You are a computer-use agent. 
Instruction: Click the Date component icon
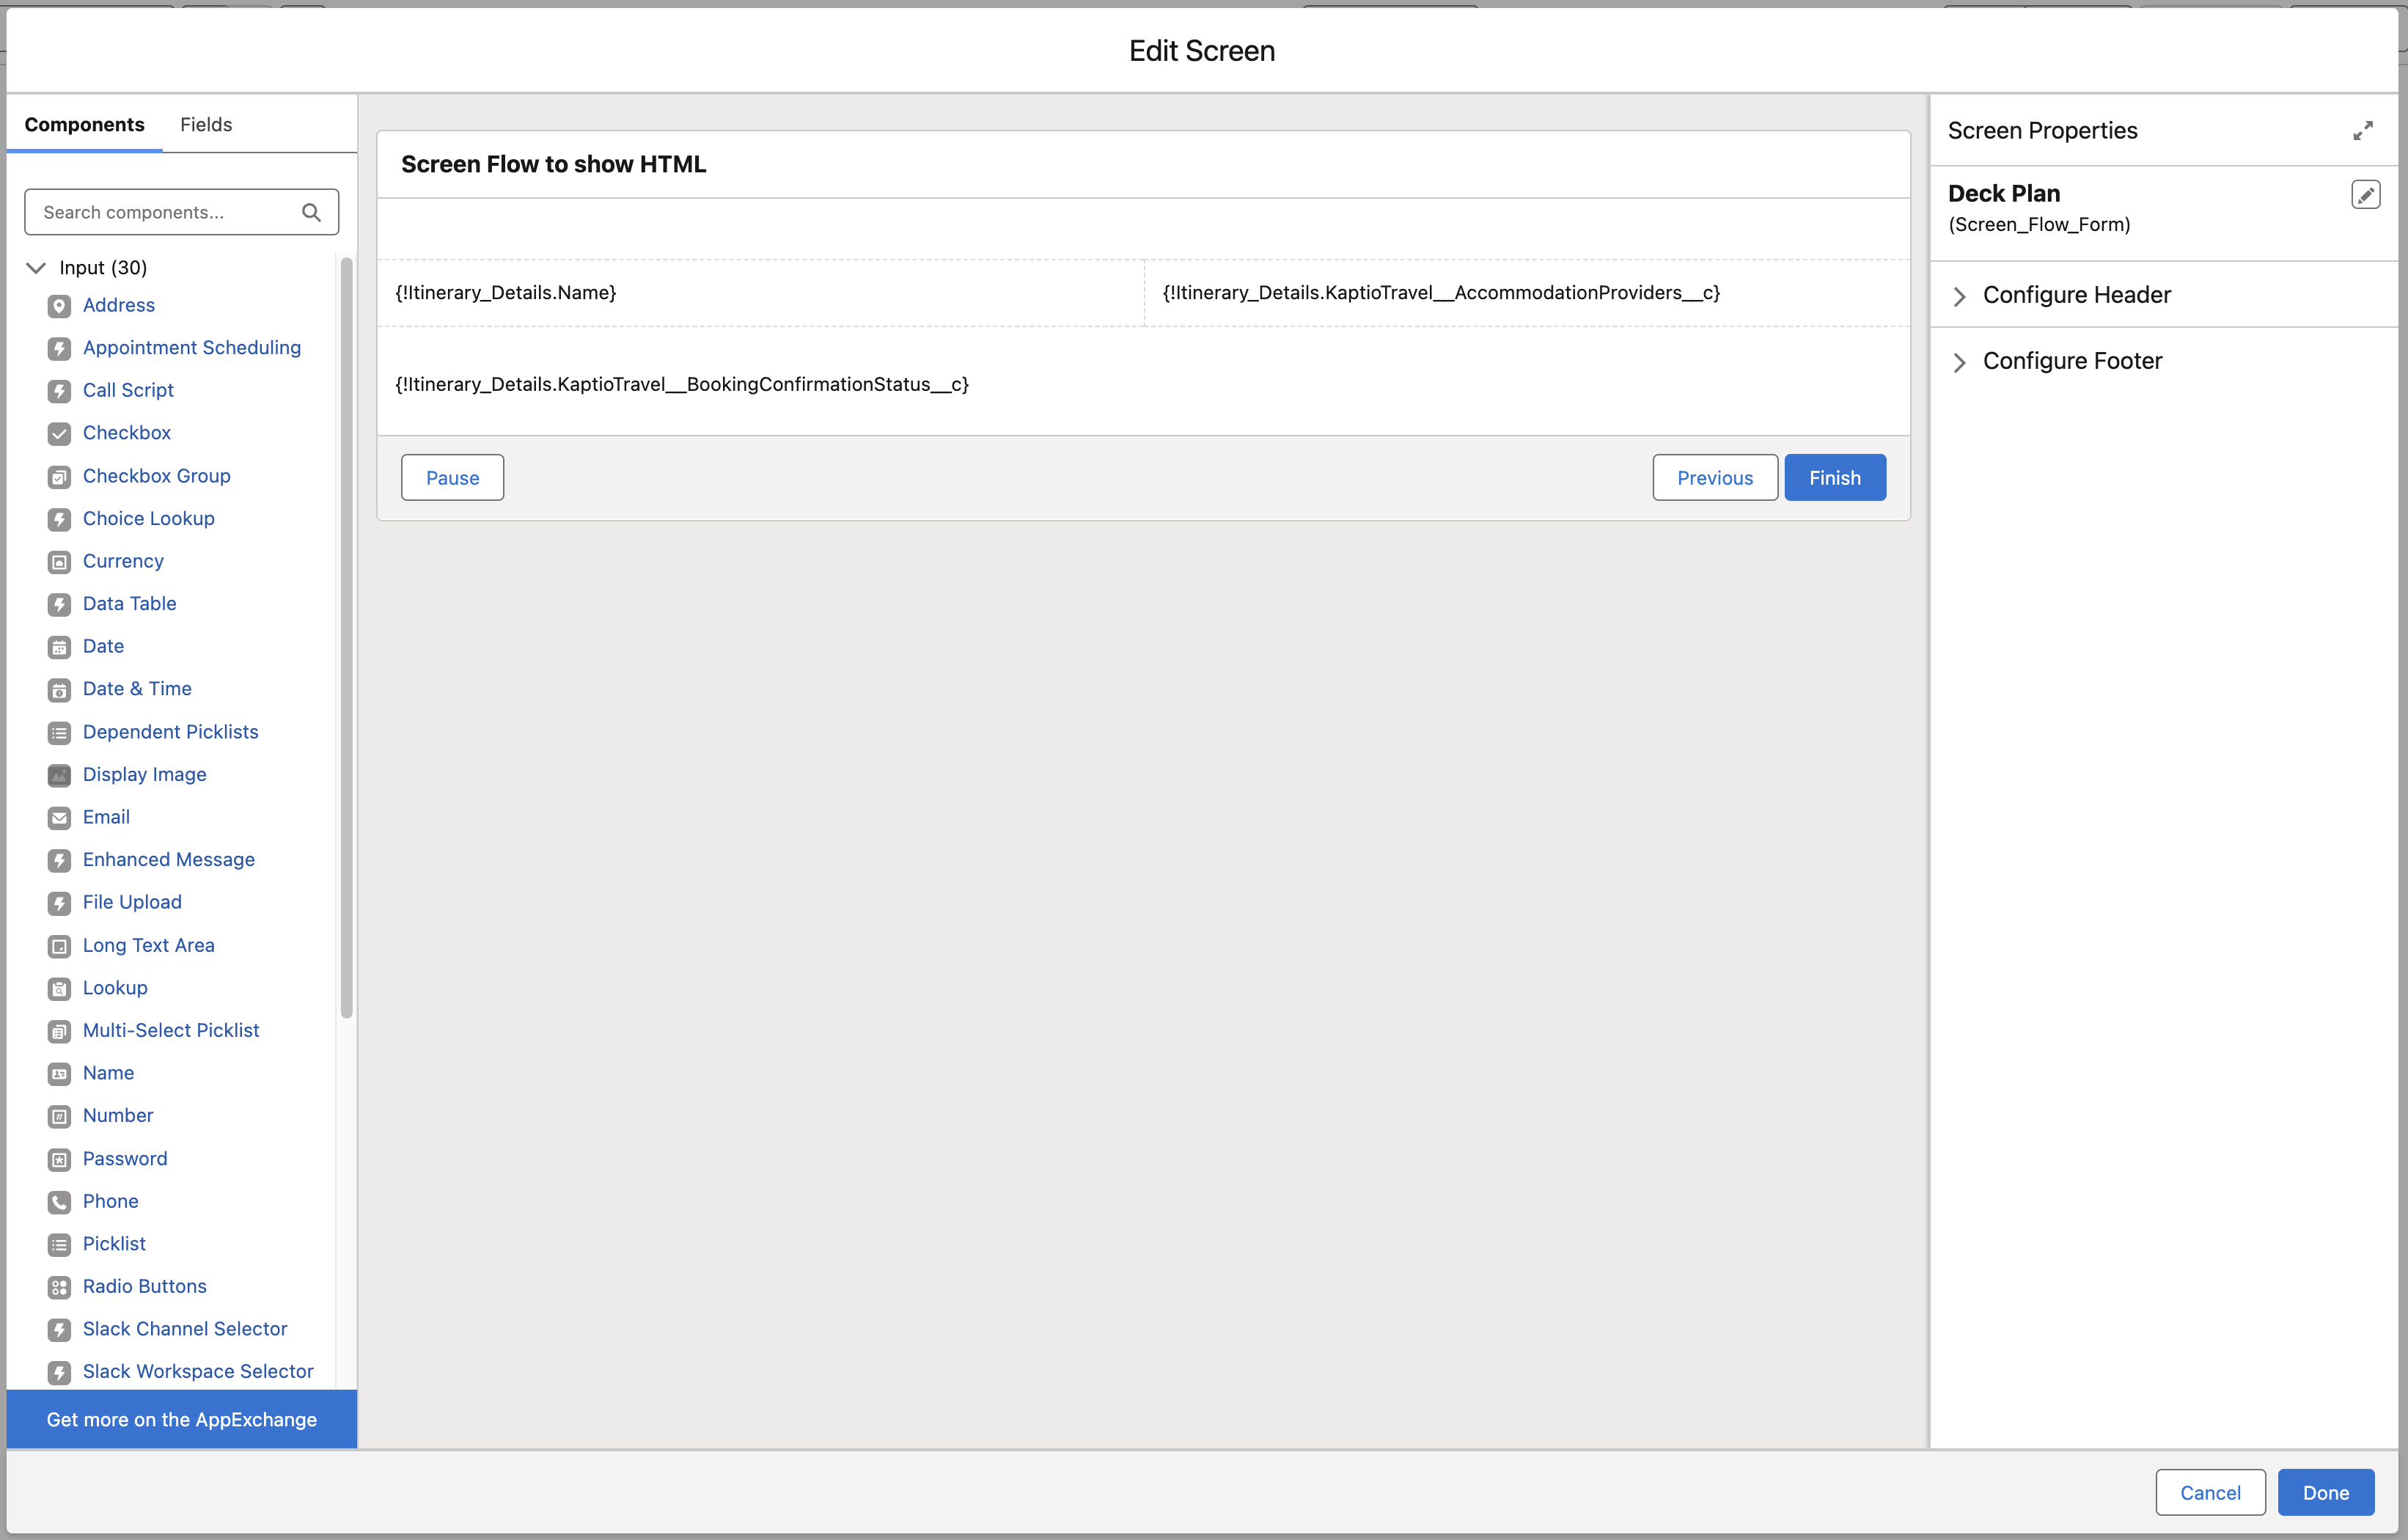pyautogui.click(x=59, y=647)
